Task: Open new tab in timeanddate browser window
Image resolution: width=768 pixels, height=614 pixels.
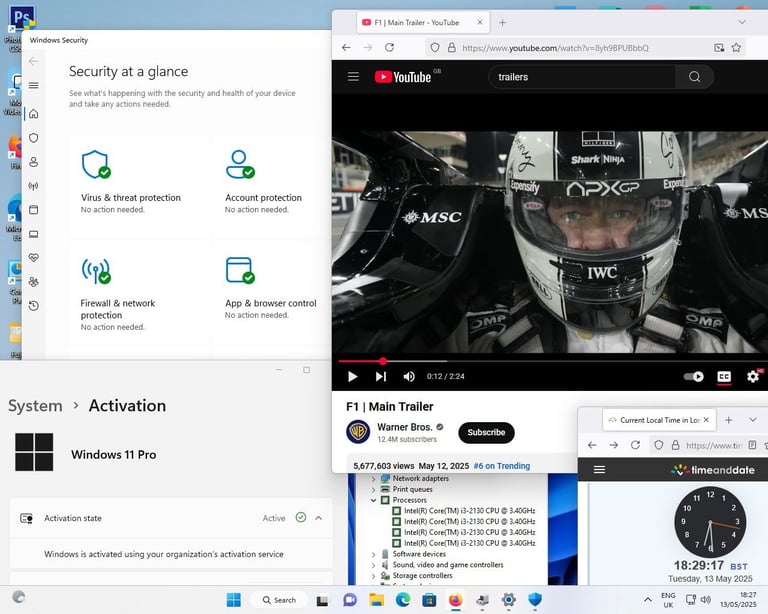Action: (728, 420)
